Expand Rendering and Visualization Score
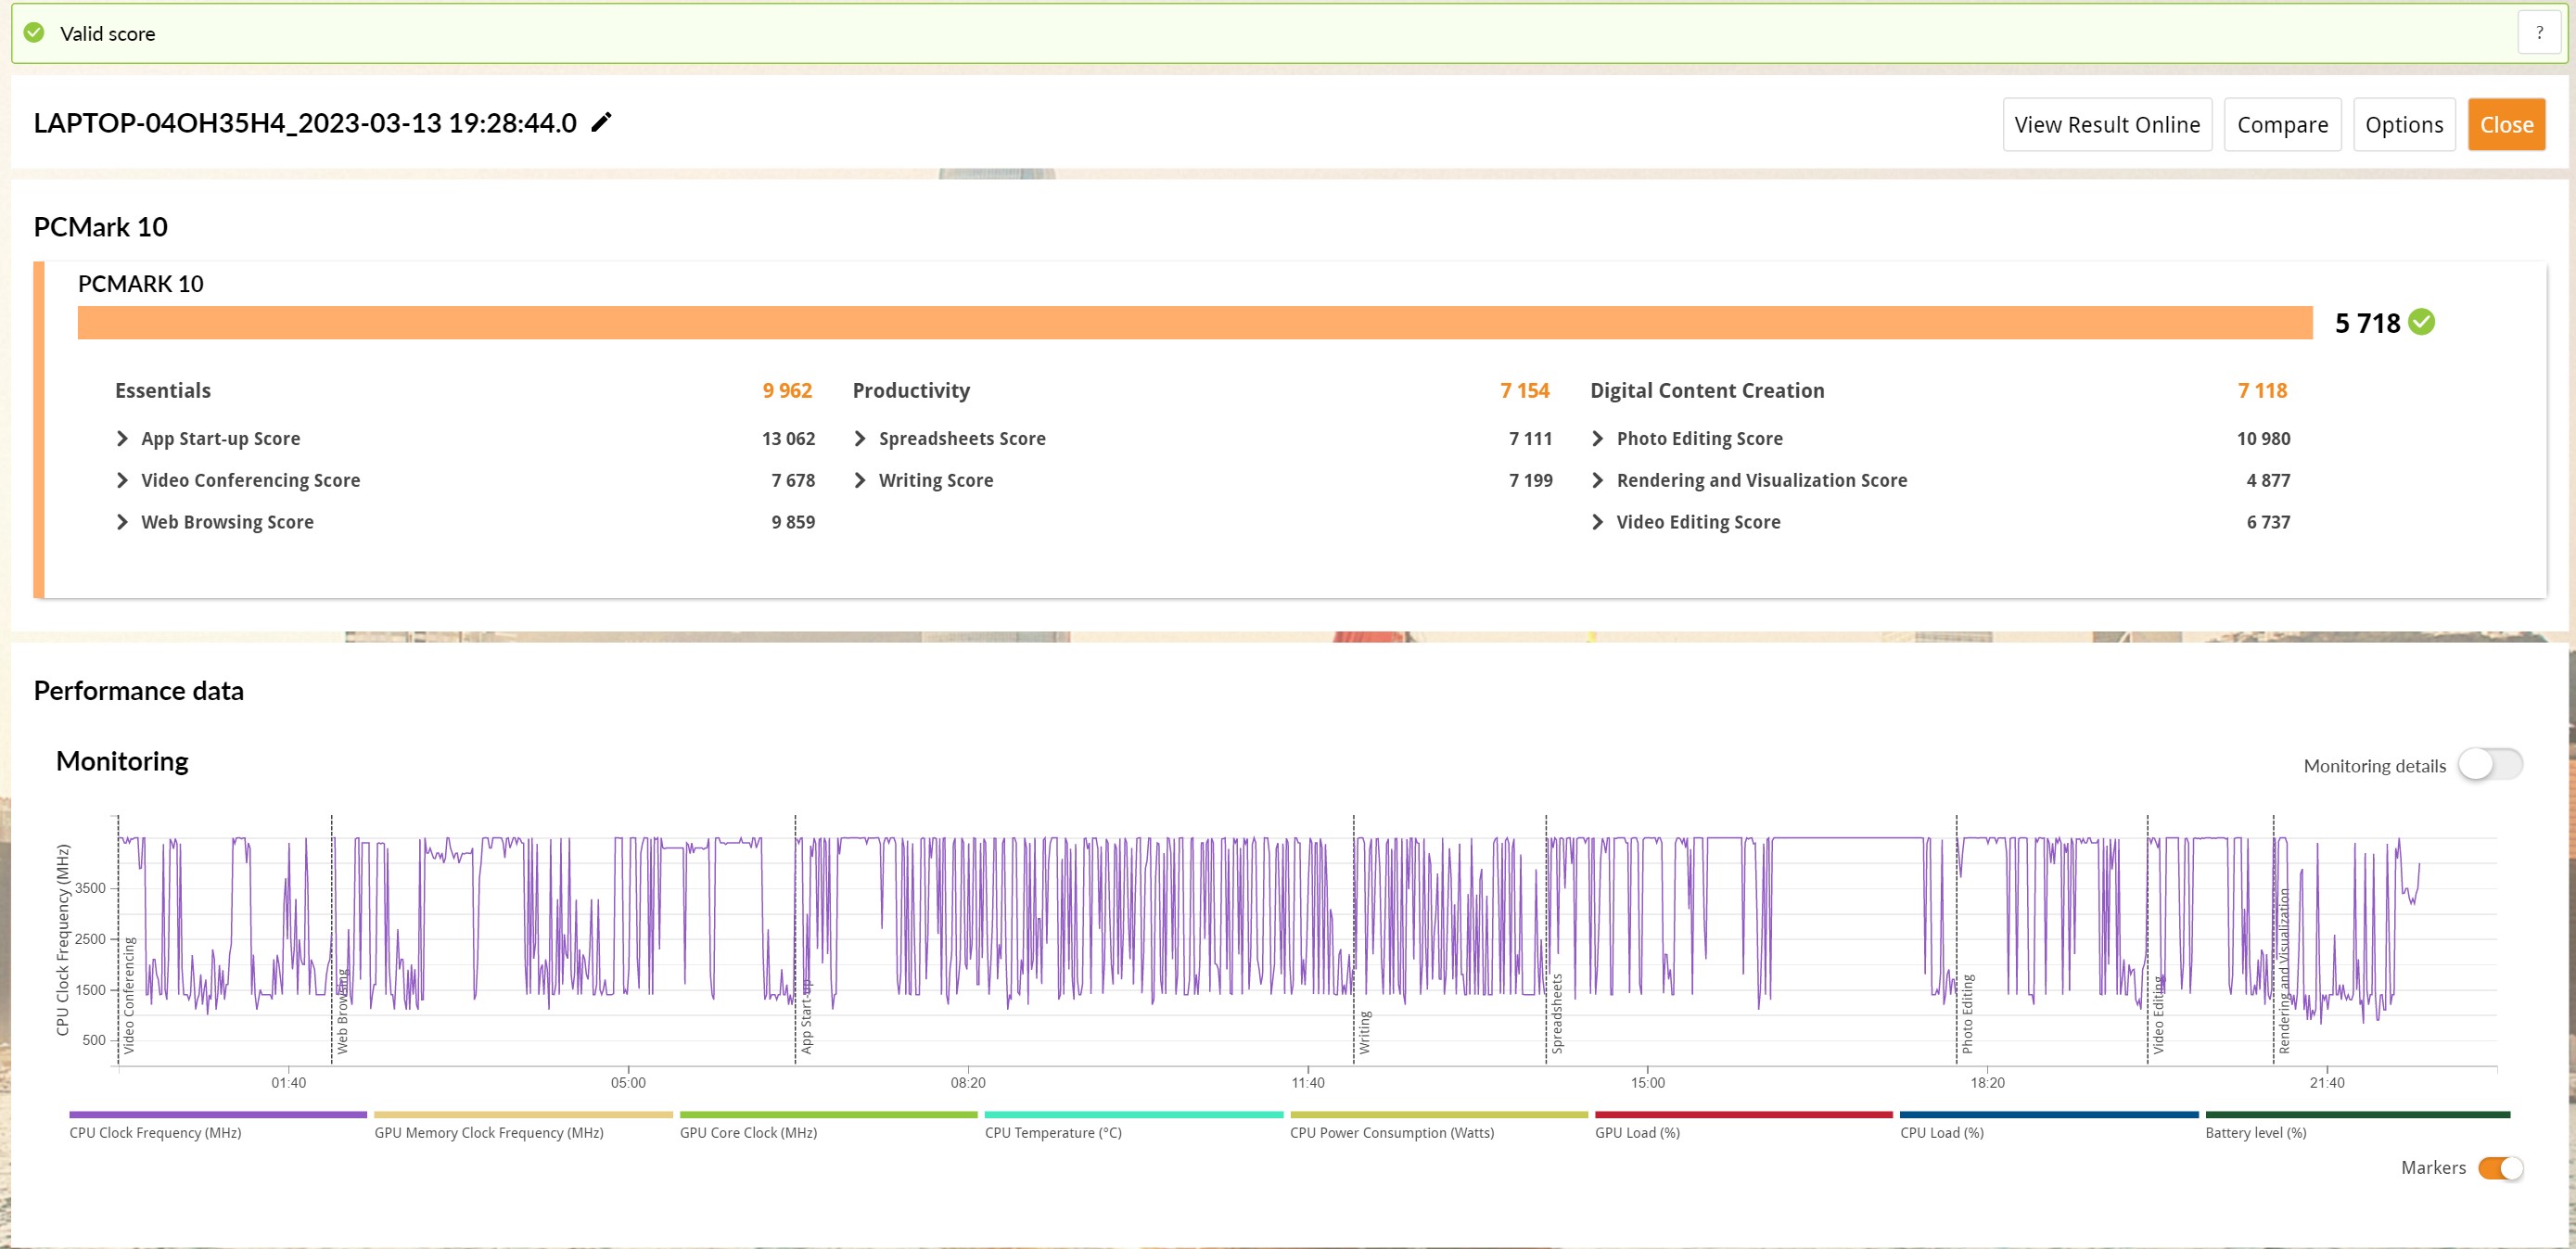2576x1249 pixels. coord(1597,480)
